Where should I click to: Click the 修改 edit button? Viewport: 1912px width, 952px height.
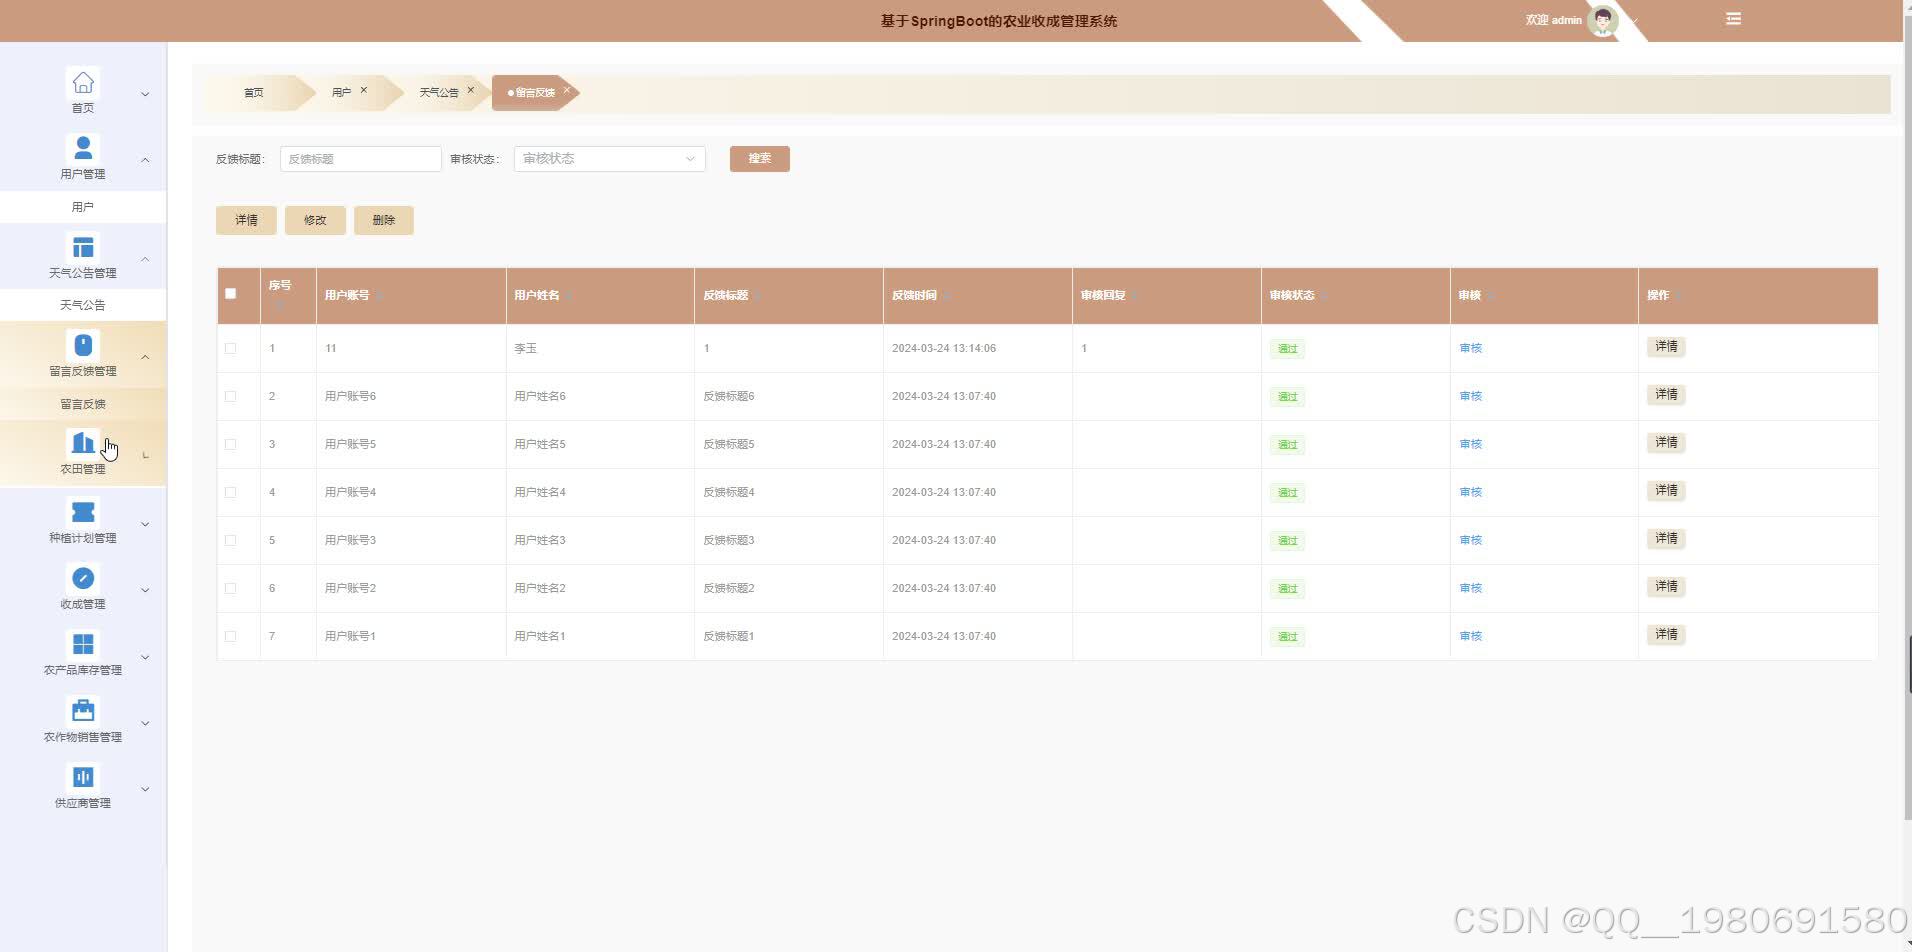(315, 220)
